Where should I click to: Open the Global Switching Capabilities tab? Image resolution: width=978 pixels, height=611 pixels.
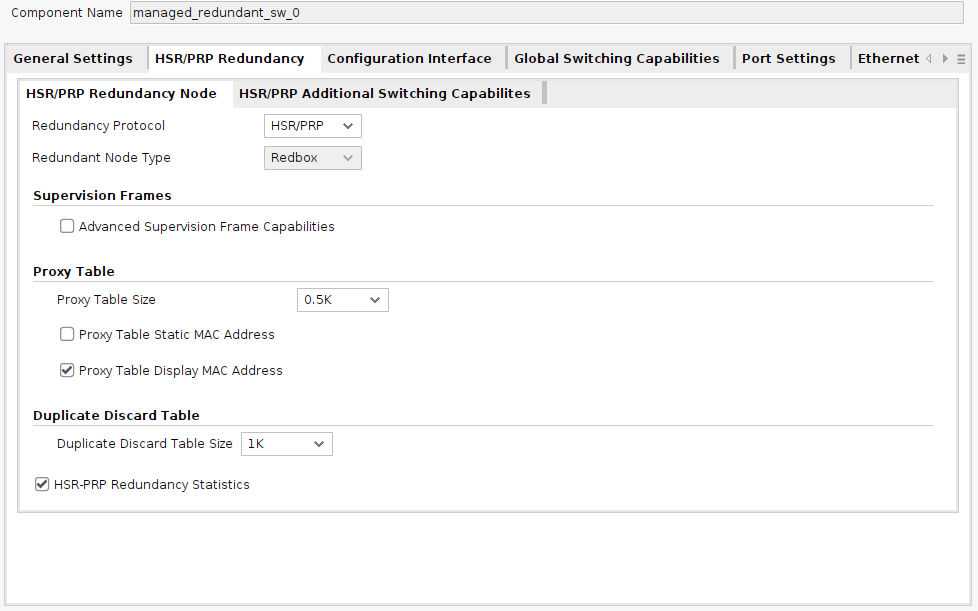pos(616,59)
